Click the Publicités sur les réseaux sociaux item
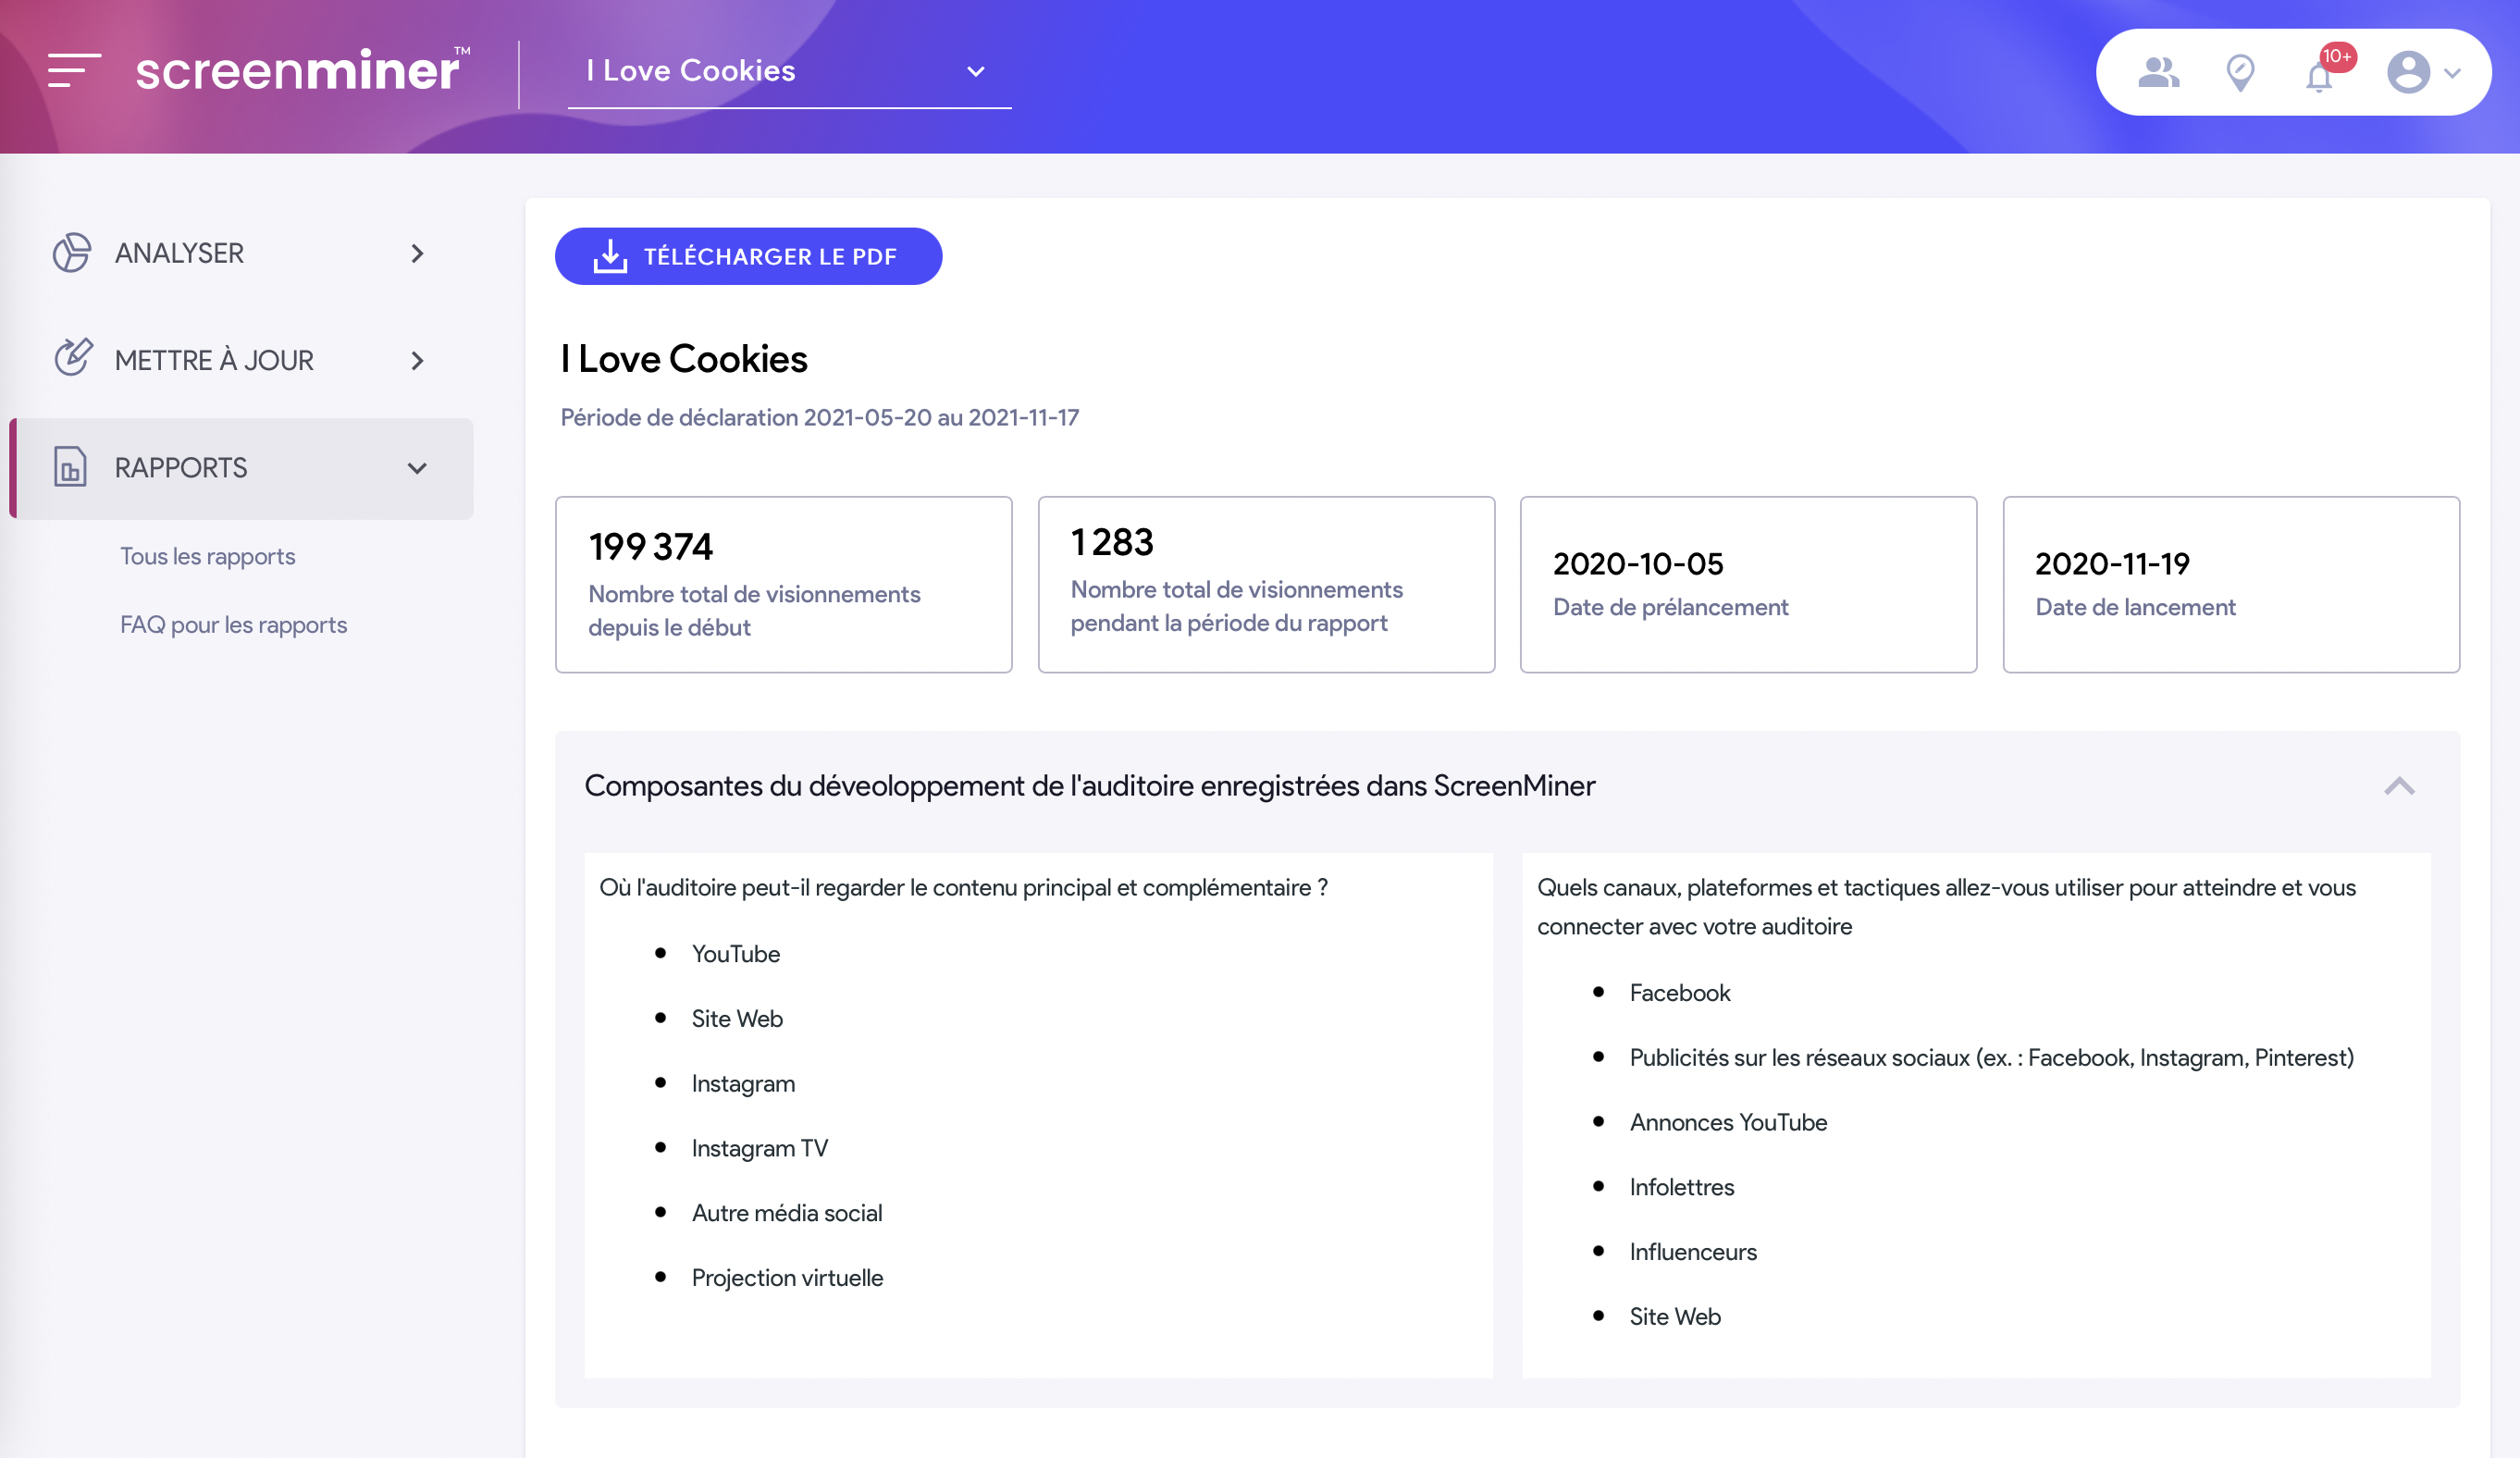Screen dimensions: 2520x1458 1992,1058
